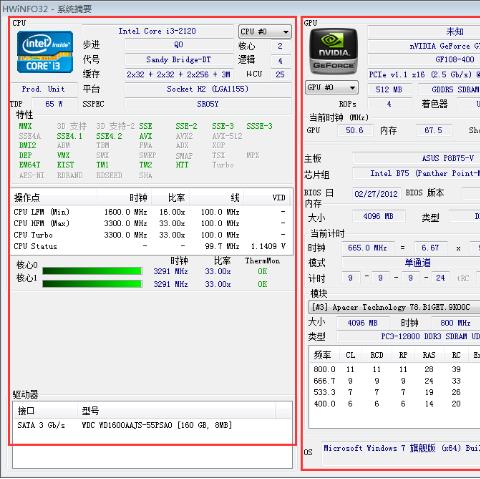The height and width of the screenshot is (479, 480).
Task: Click the module clock 800 MHz field
Action: point(455,323)
